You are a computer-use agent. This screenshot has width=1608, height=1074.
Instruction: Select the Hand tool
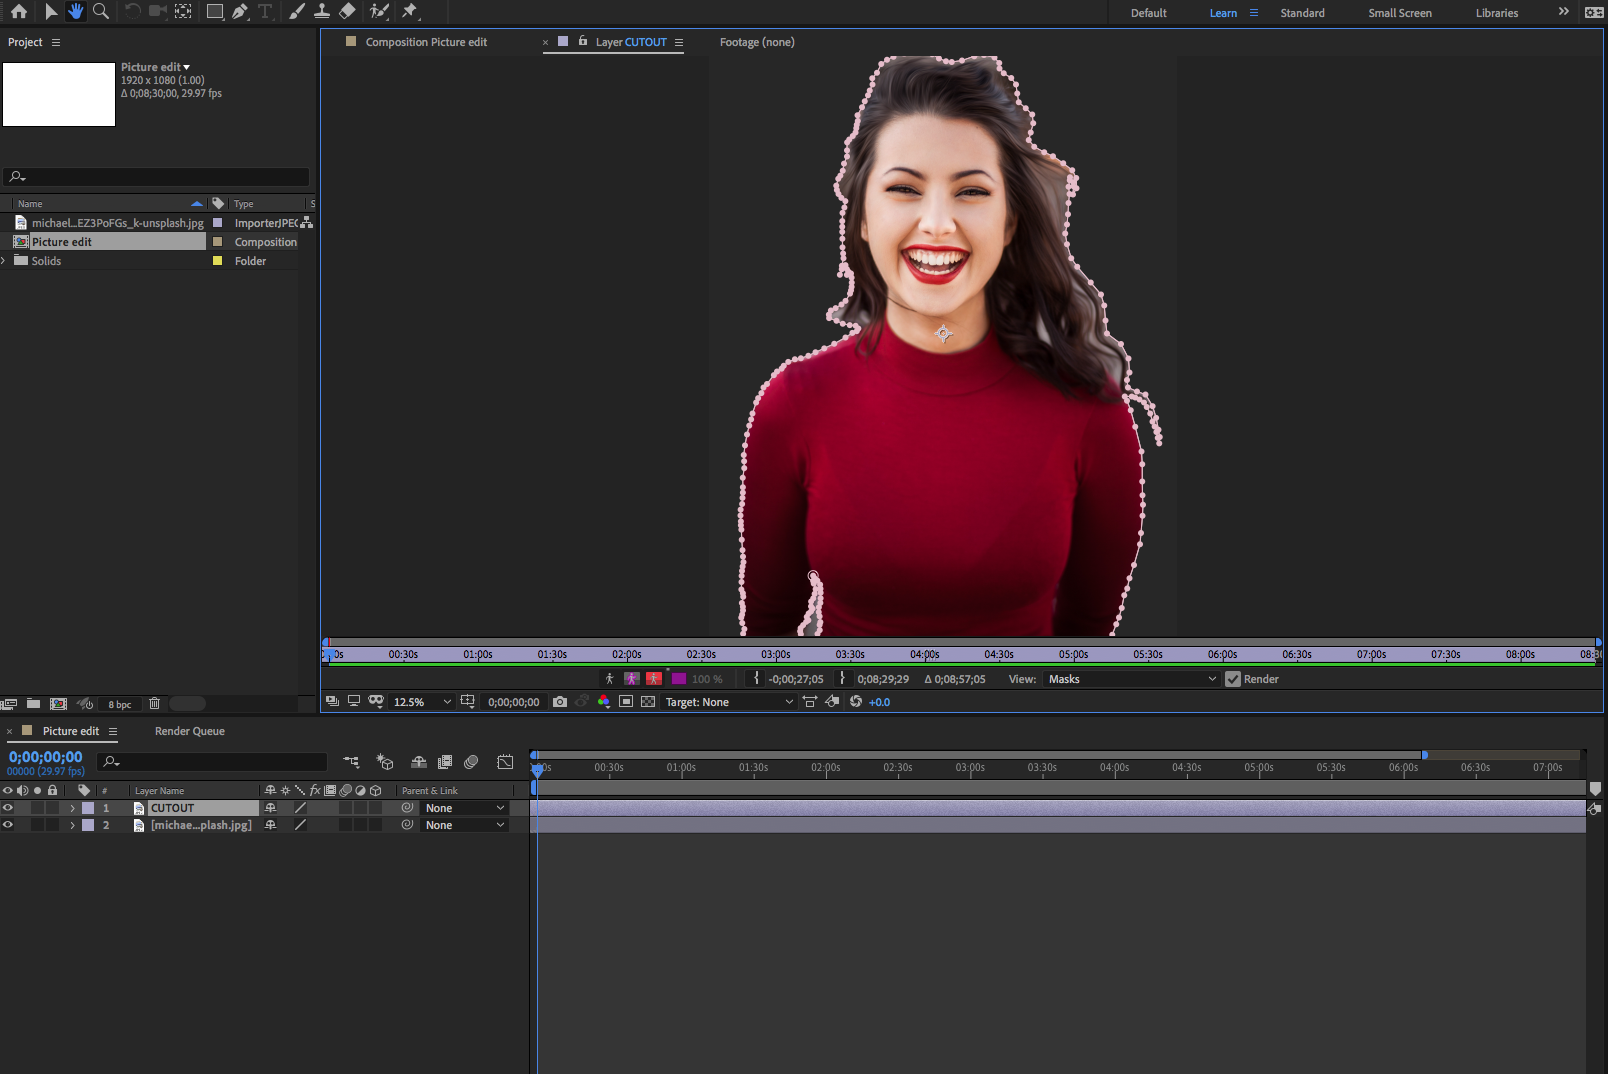76,12
